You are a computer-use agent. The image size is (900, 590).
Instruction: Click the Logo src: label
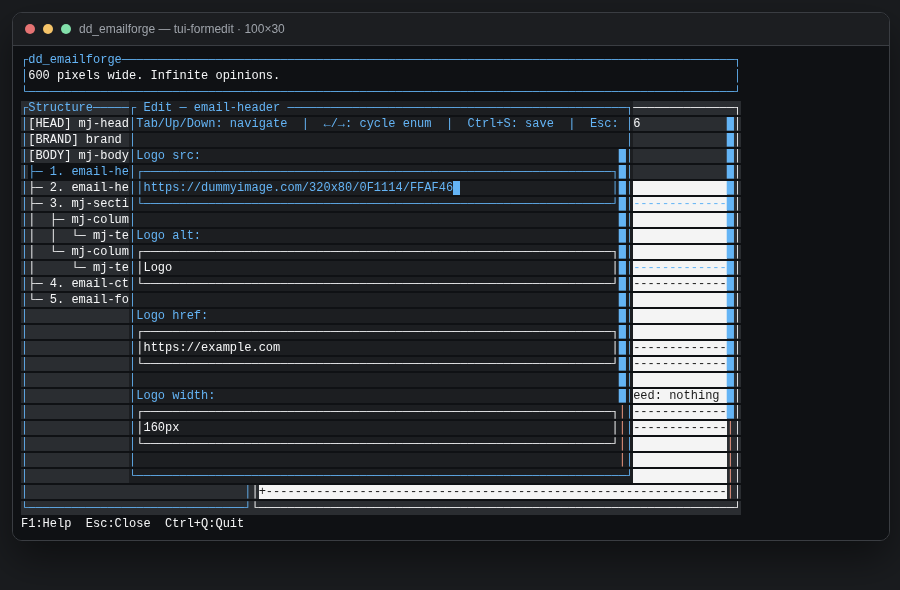[168, 156]
